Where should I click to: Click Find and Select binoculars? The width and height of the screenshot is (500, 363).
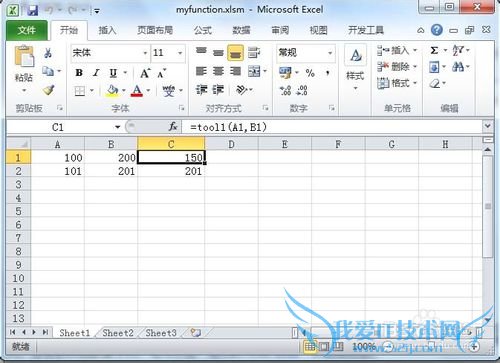pos(458,67)
